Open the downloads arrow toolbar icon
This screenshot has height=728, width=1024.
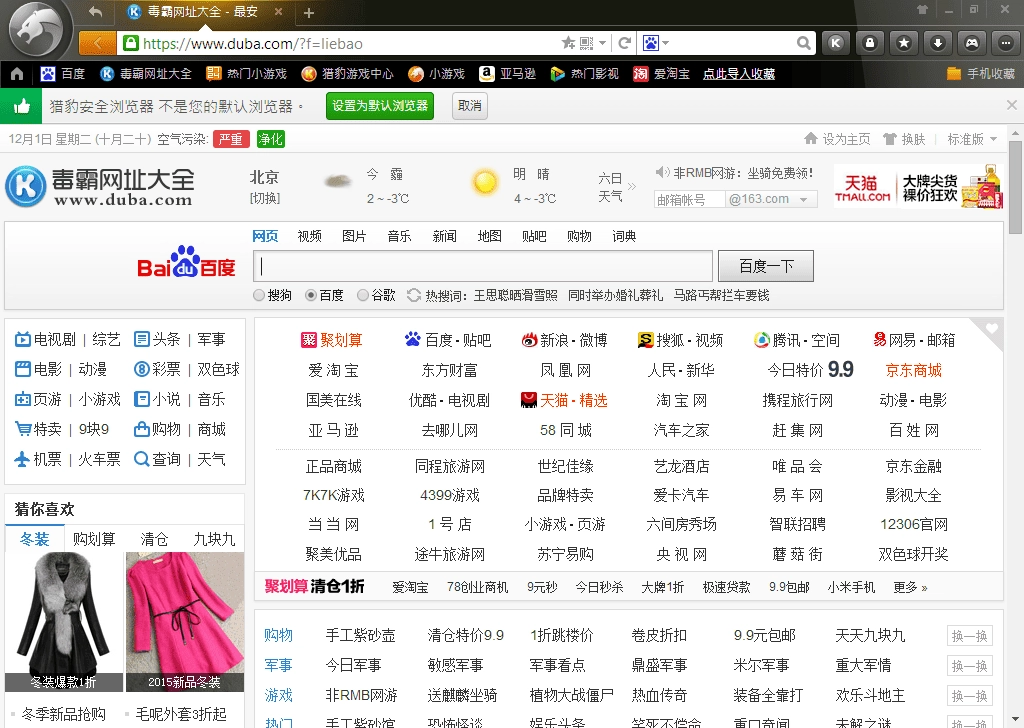(938, 43)
